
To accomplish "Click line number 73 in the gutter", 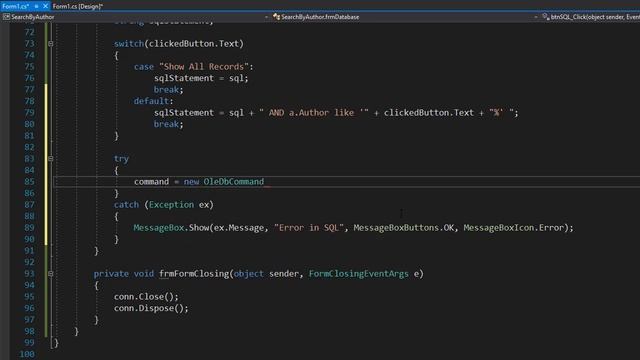I will coord(29,44).
